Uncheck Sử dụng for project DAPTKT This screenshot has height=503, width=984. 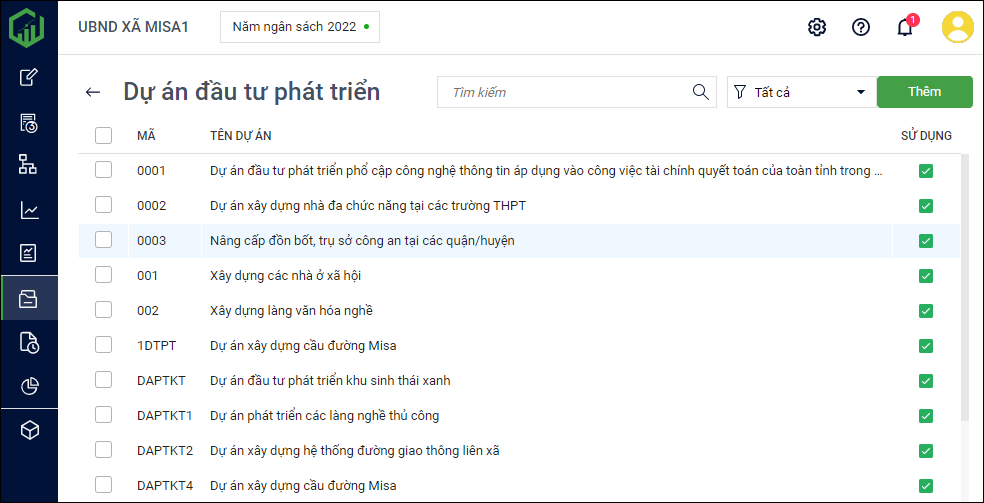pyautogui.click(x=925, y=381)
